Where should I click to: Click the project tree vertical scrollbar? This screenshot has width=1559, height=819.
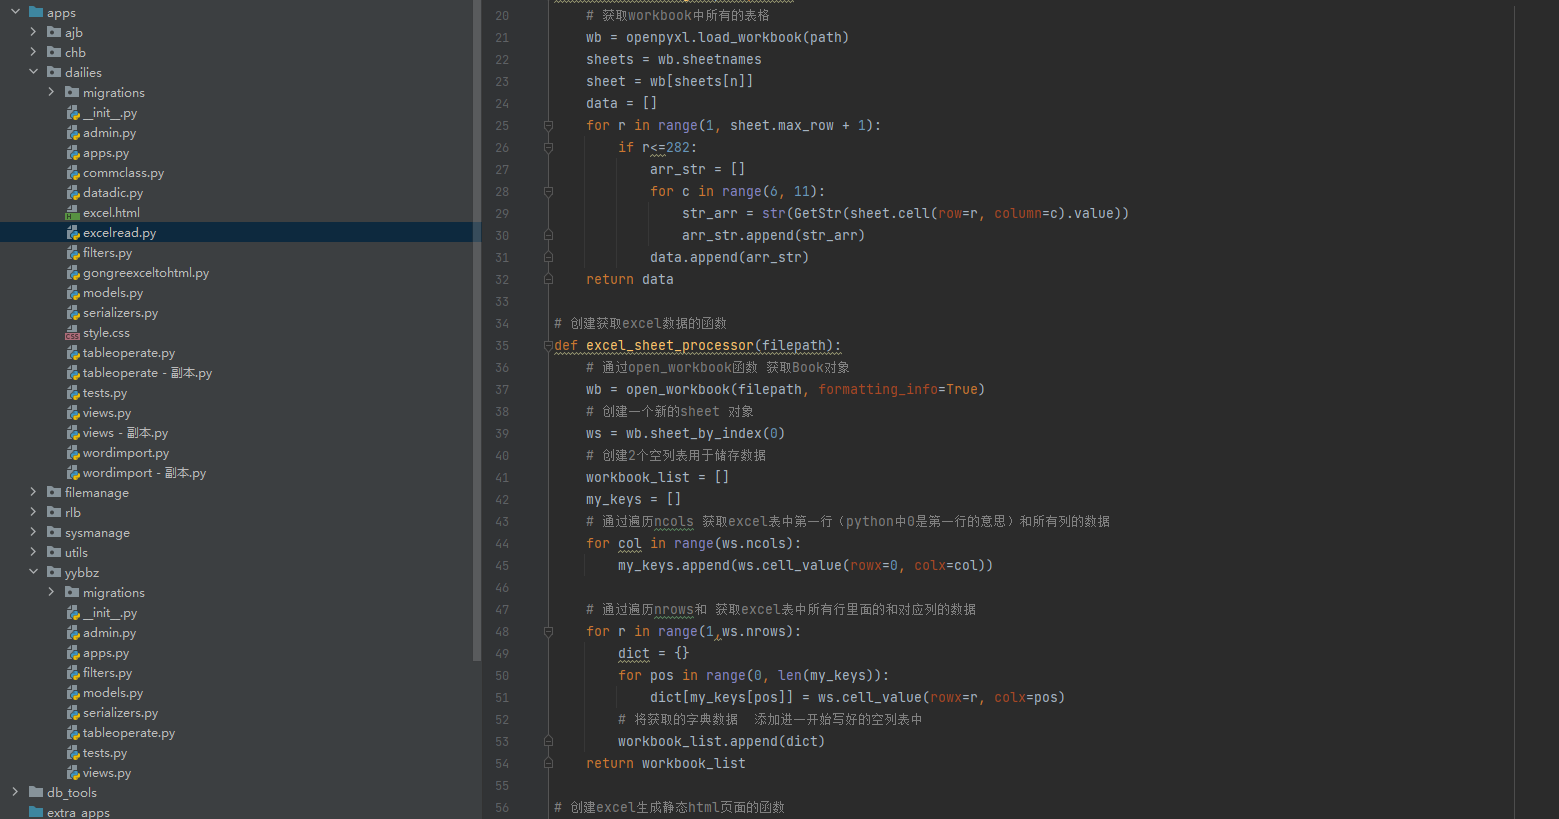tap(477, 330)
